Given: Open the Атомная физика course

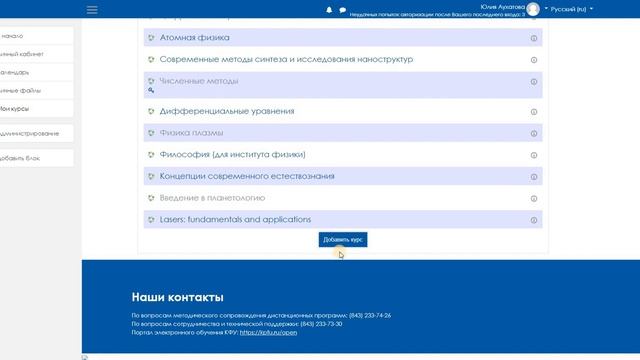Looking at the screenshot, I should click(194, 38).
